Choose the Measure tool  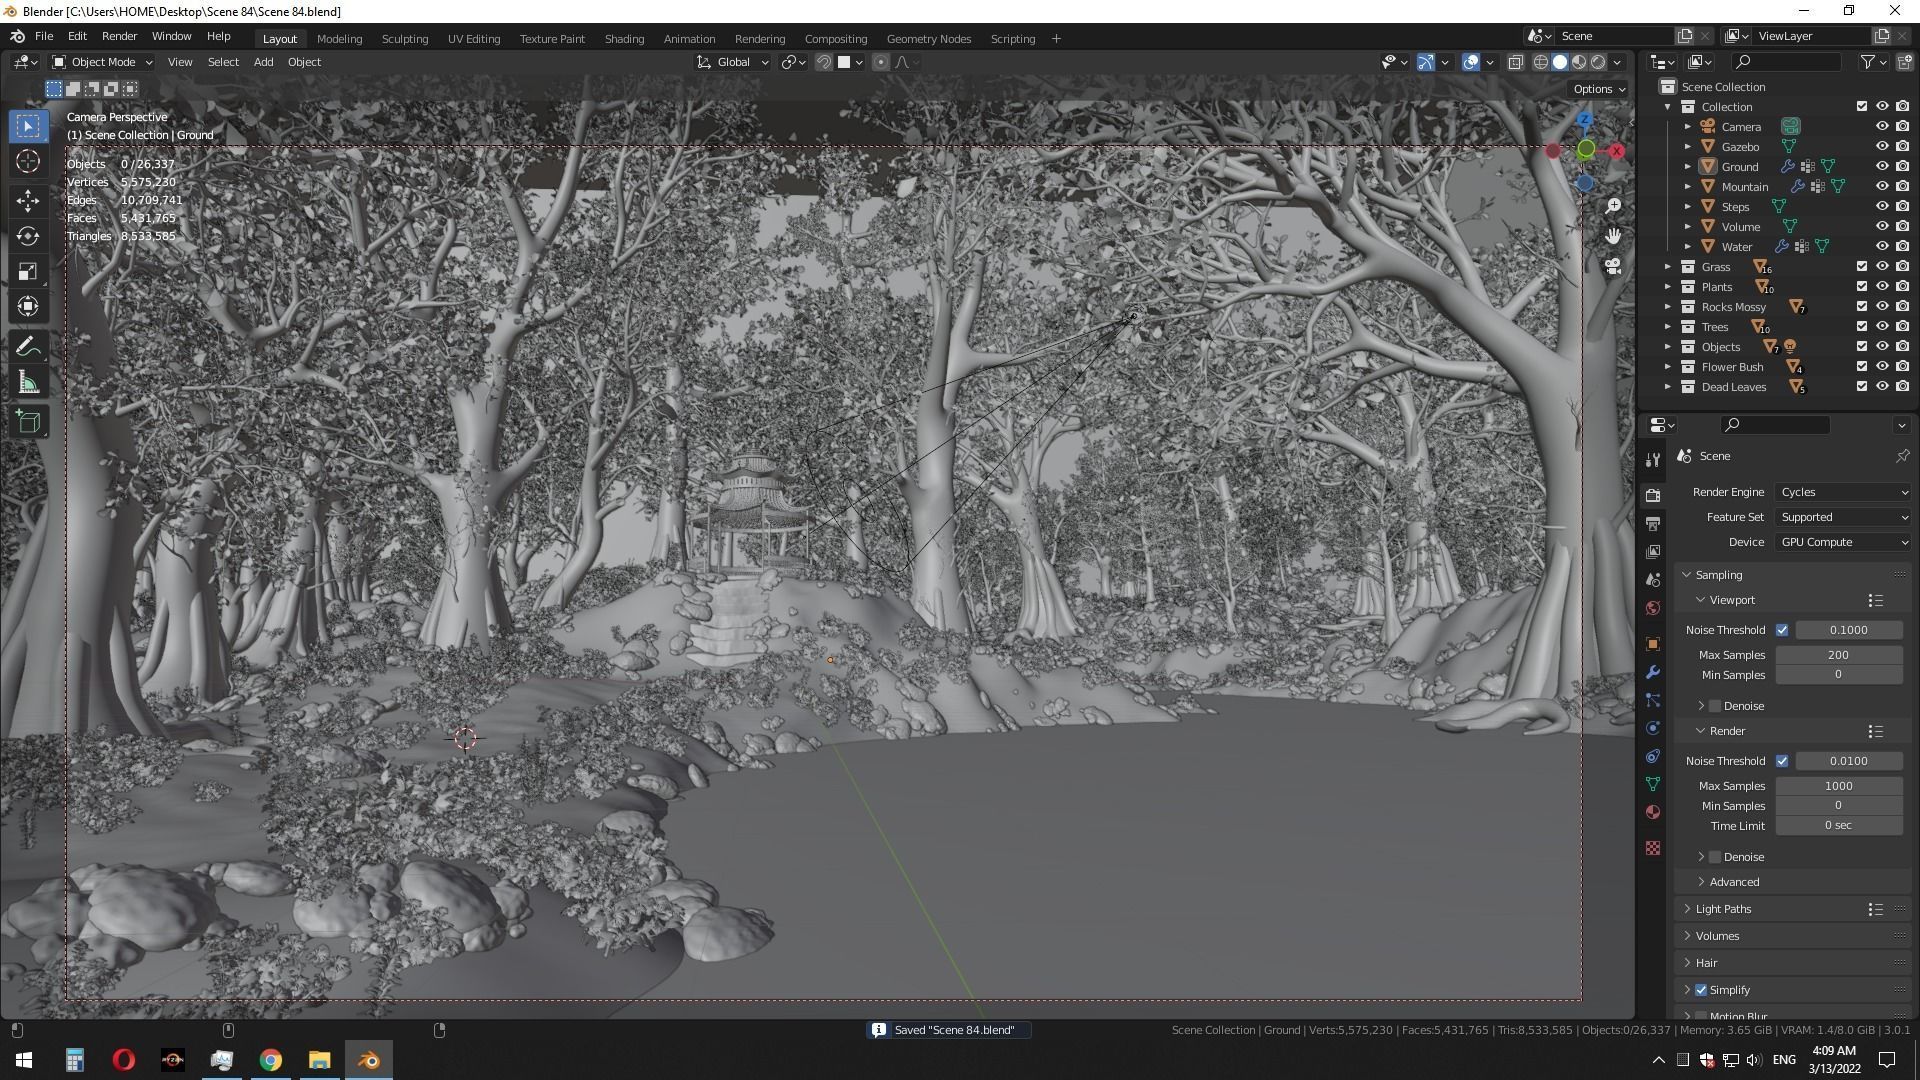click(x=28, y=384)
